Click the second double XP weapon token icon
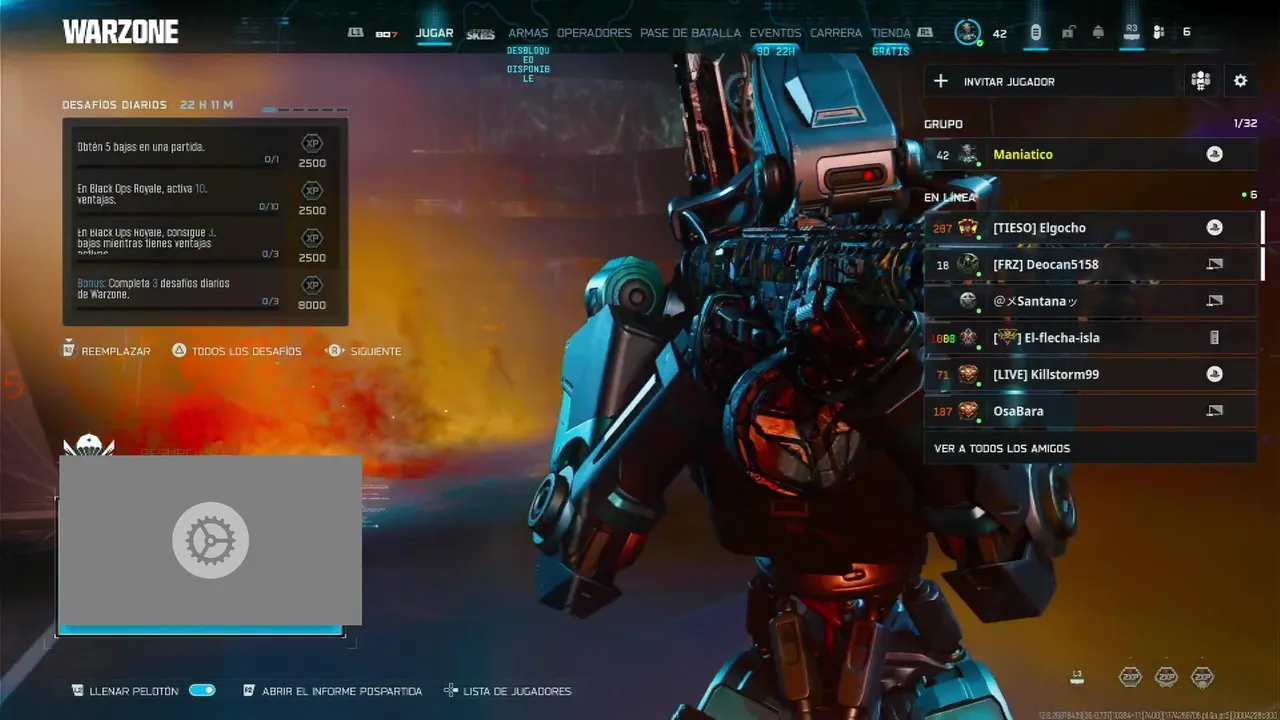1280x720 pixels. pos(1166,677)
